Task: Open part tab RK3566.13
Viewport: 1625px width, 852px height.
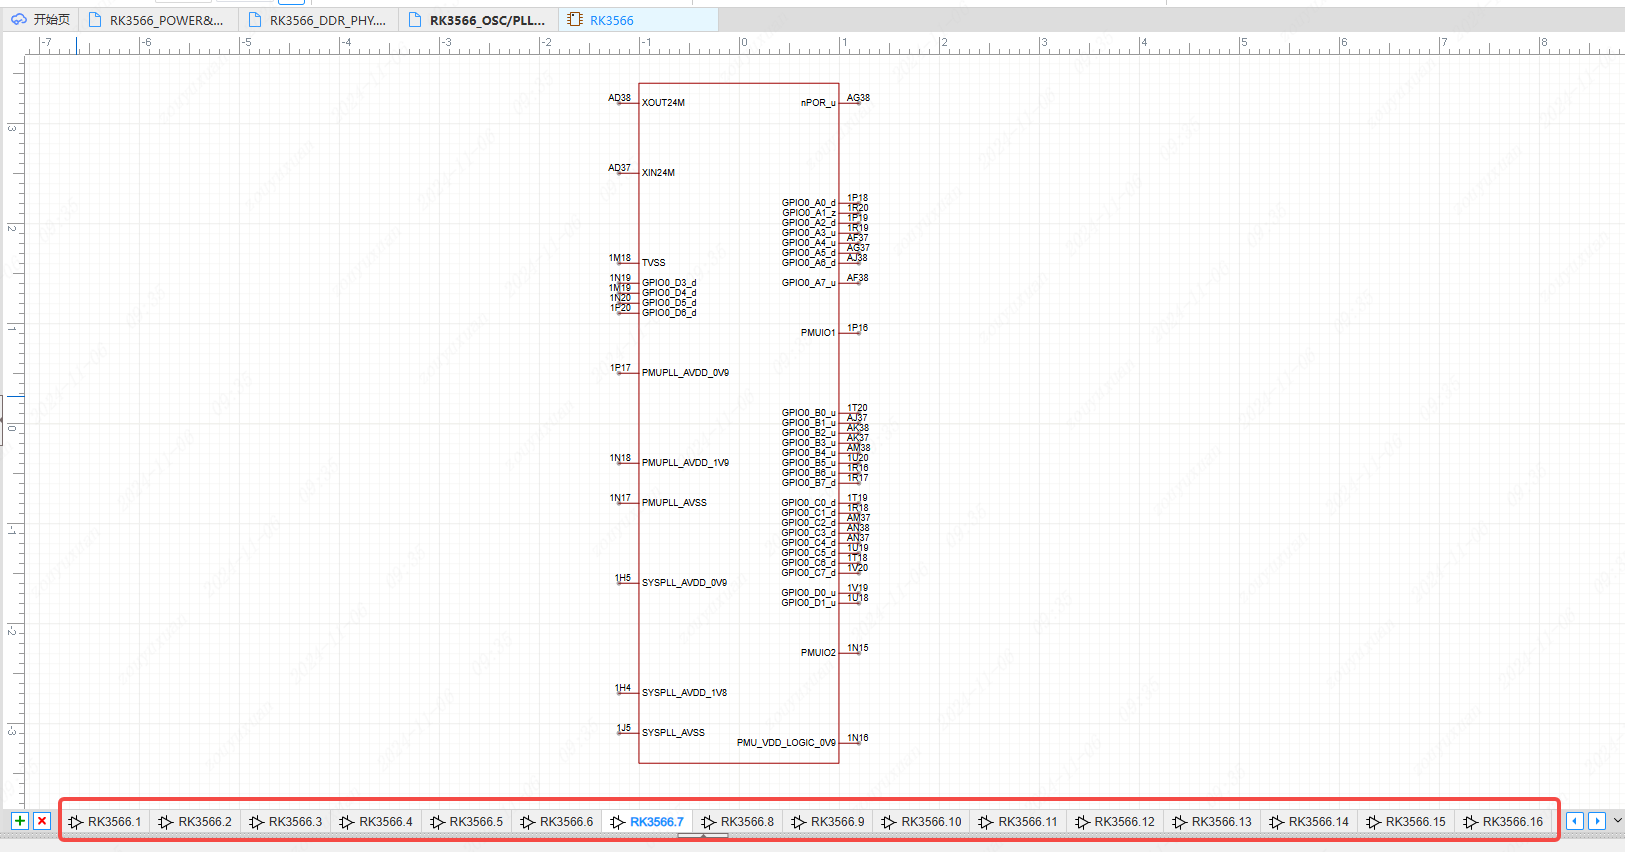Action: 1212,822
